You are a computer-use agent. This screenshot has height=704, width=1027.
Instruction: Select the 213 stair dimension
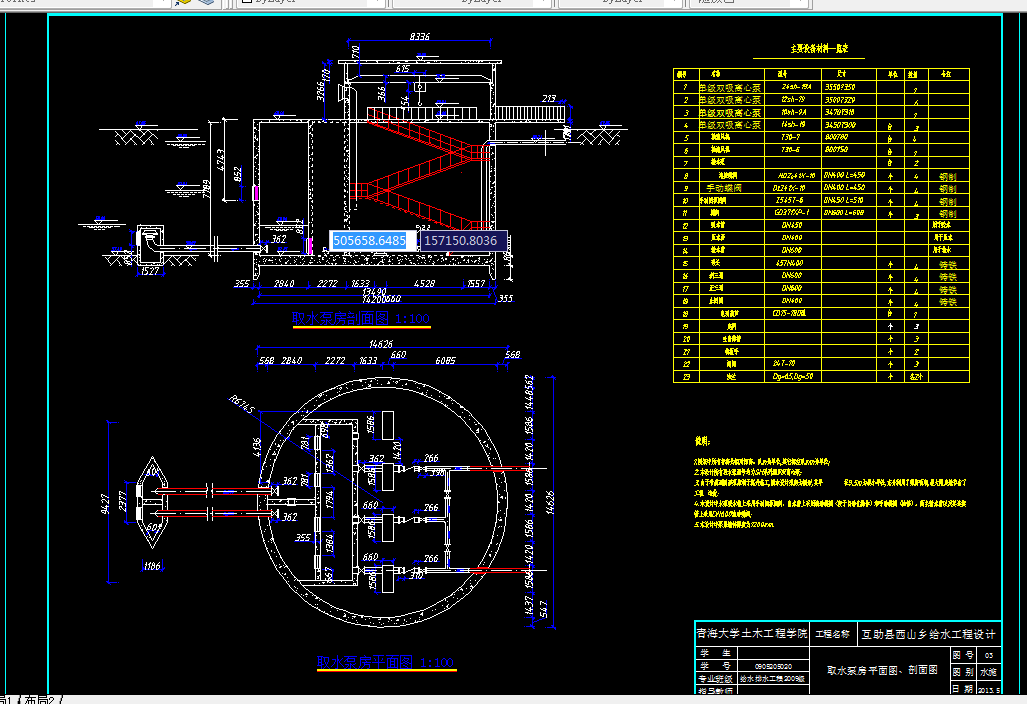(549, 98)
